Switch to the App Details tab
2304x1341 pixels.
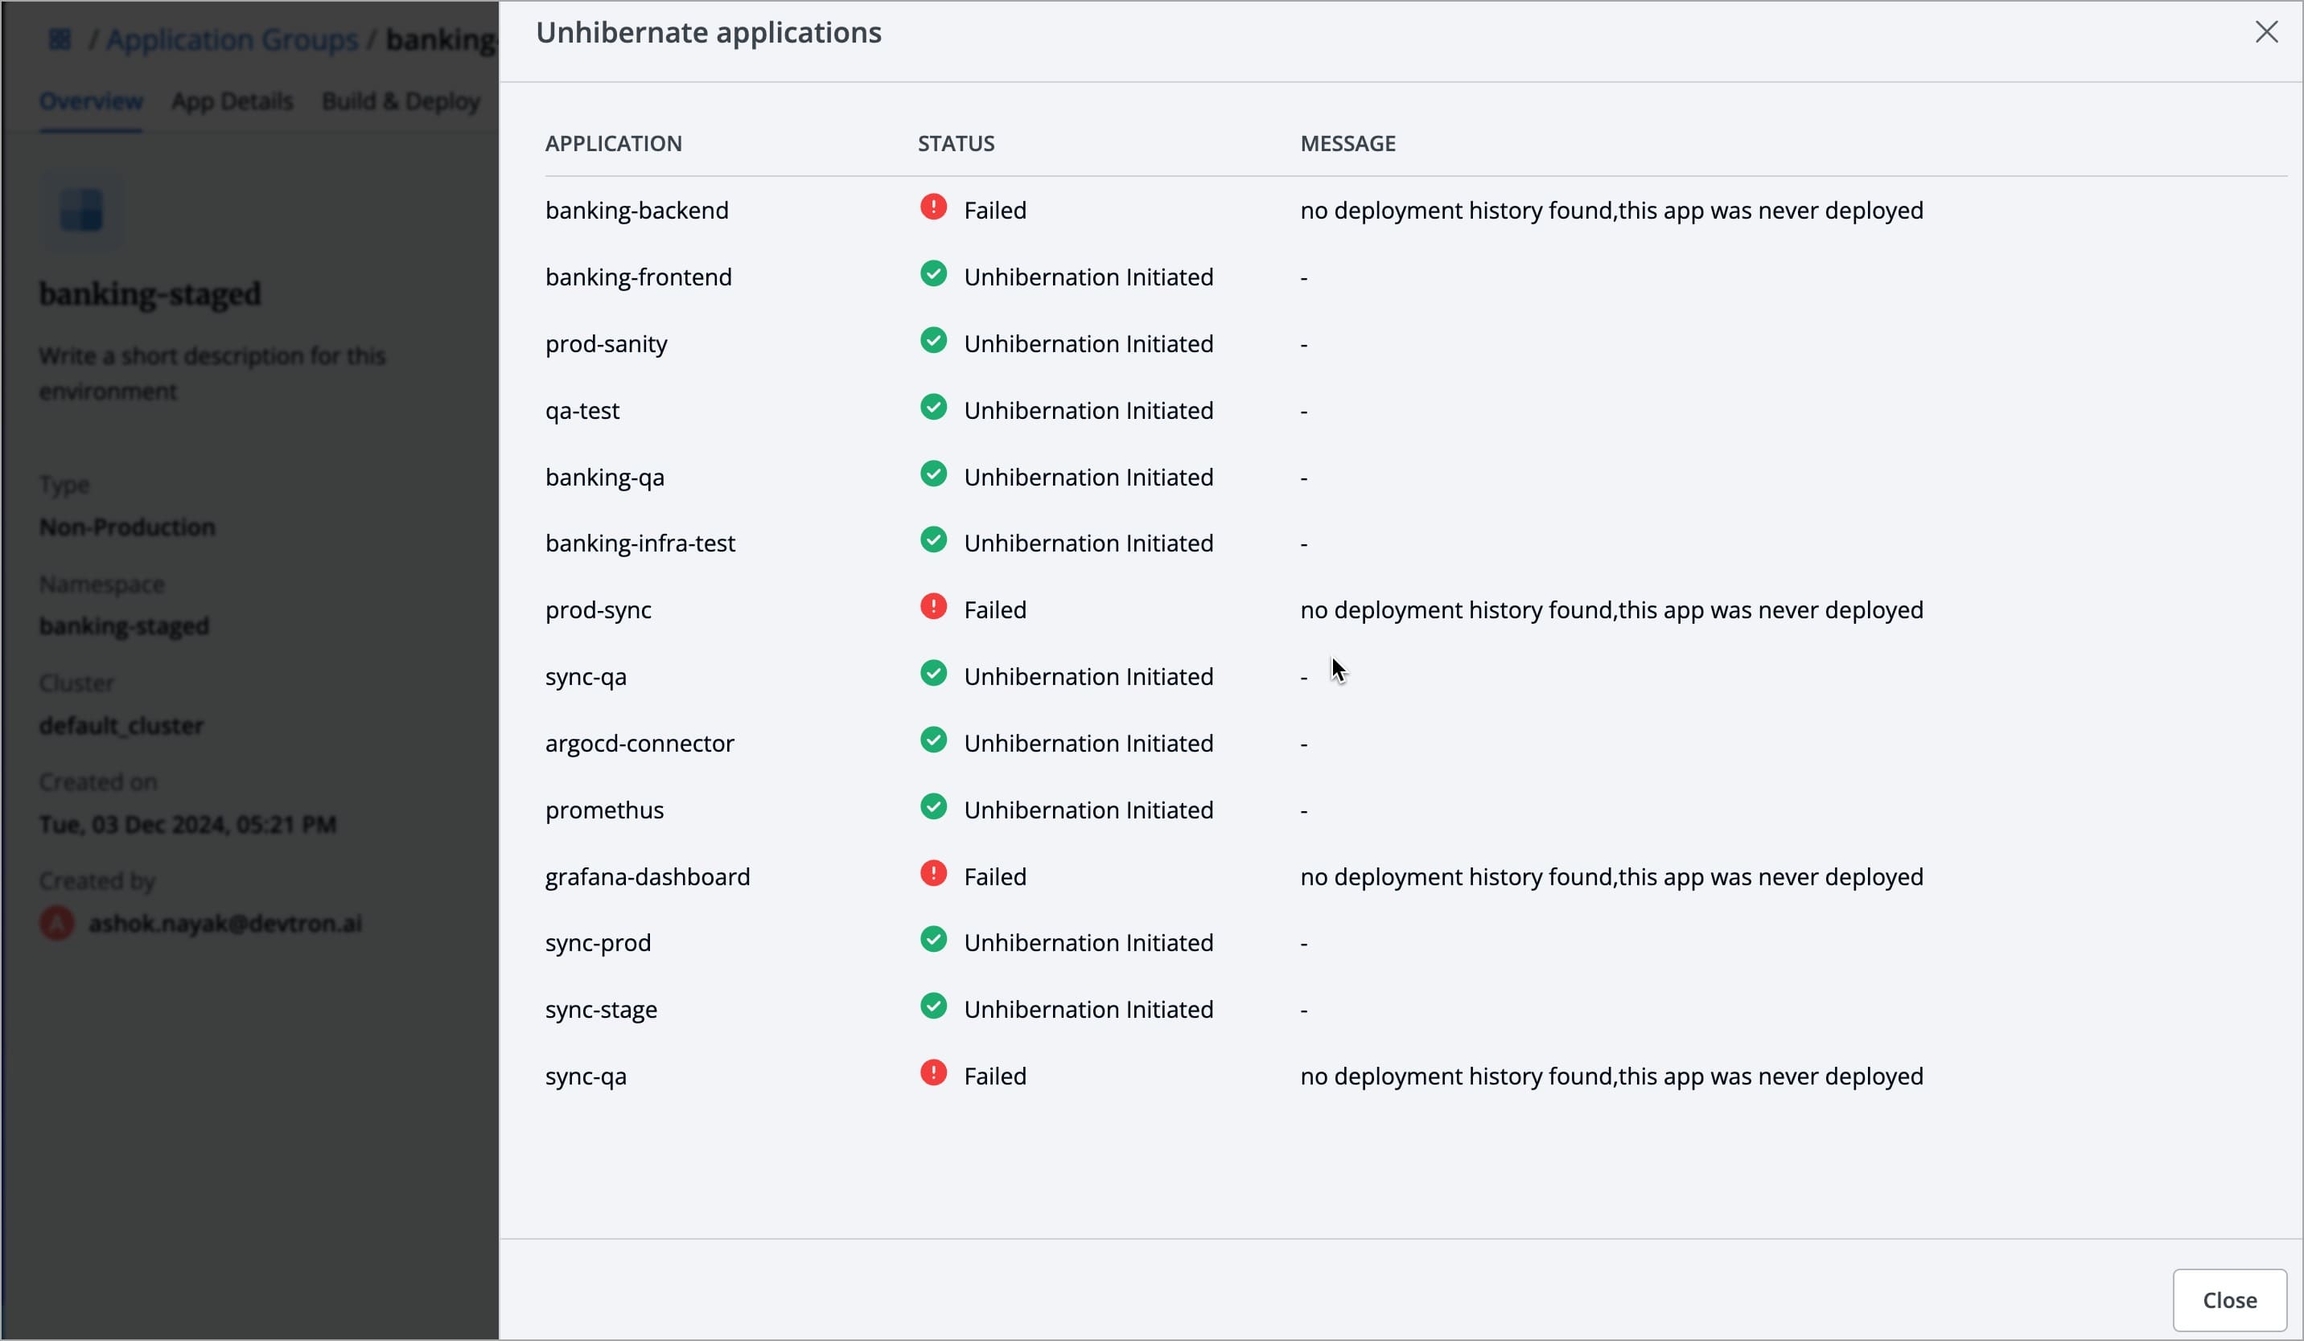[x=232, y=101]
